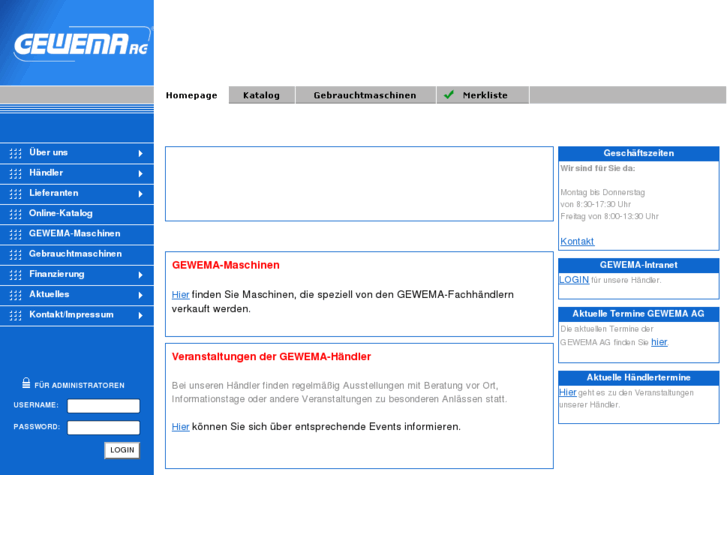Expand the Kontakt/Impressum submenu arrow
Image resolution: width=727 pixels, height=545 pixels.
coord(140,315)
